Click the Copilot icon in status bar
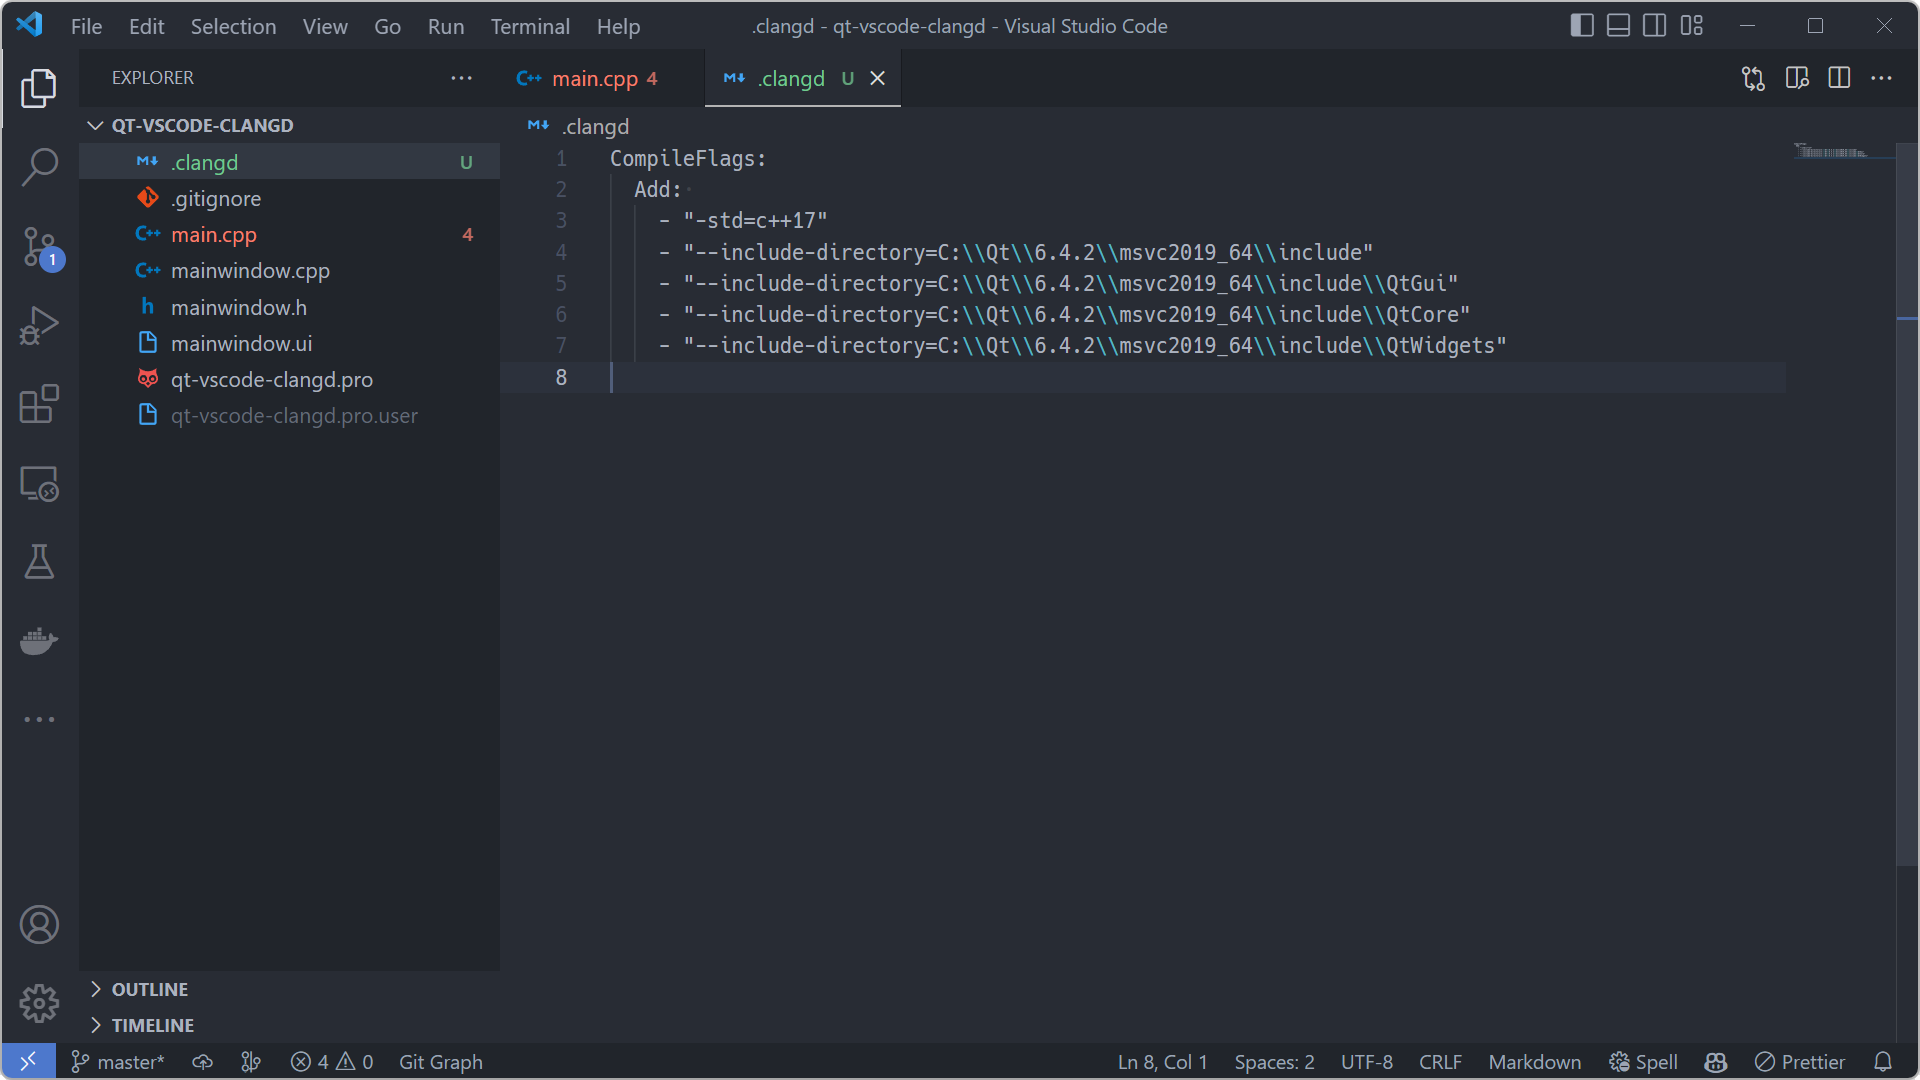This screenshot has height=1080, width=1920. click(x=1714, y=1062)
